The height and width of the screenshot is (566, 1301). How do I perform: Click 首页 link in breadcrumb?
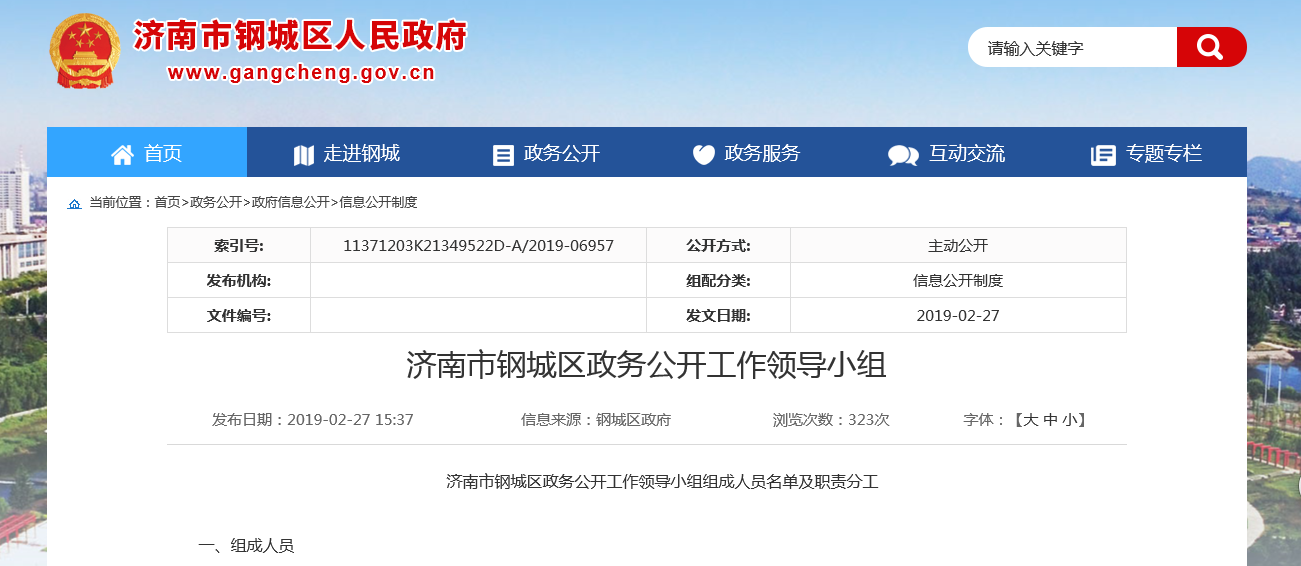[167, 202]
